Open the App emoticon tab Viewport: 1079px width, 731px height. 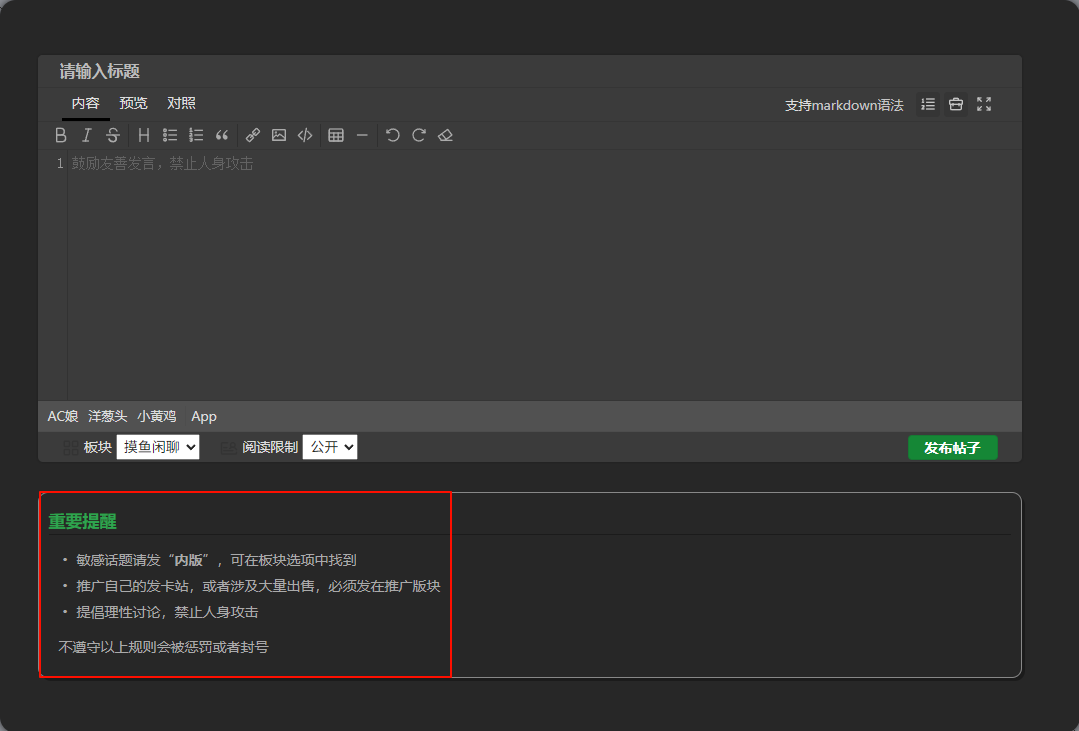pyautogui.click(x=204, y=416)
